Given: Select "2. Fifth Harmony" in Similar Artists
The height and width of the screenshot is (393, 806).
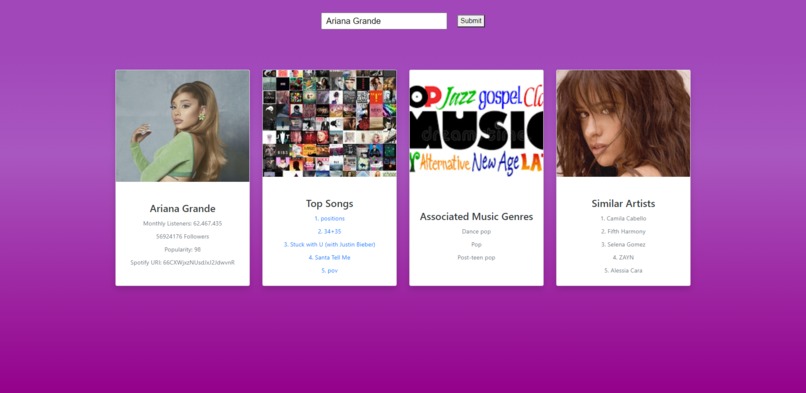Looking at the screenshot, I should [623, 232].
